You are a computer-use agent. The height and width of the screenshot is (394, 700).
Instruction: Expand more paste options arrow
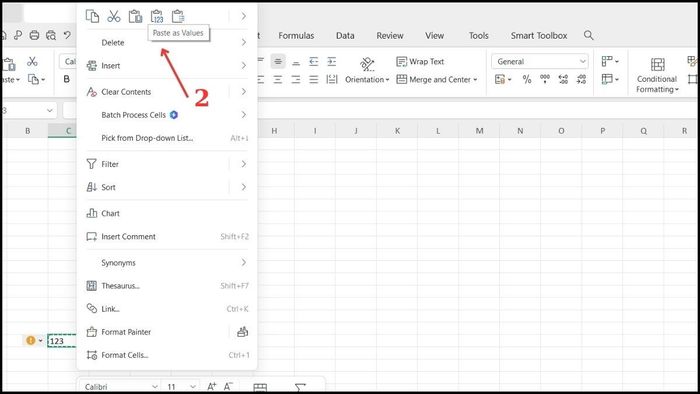tap(243, 16)
